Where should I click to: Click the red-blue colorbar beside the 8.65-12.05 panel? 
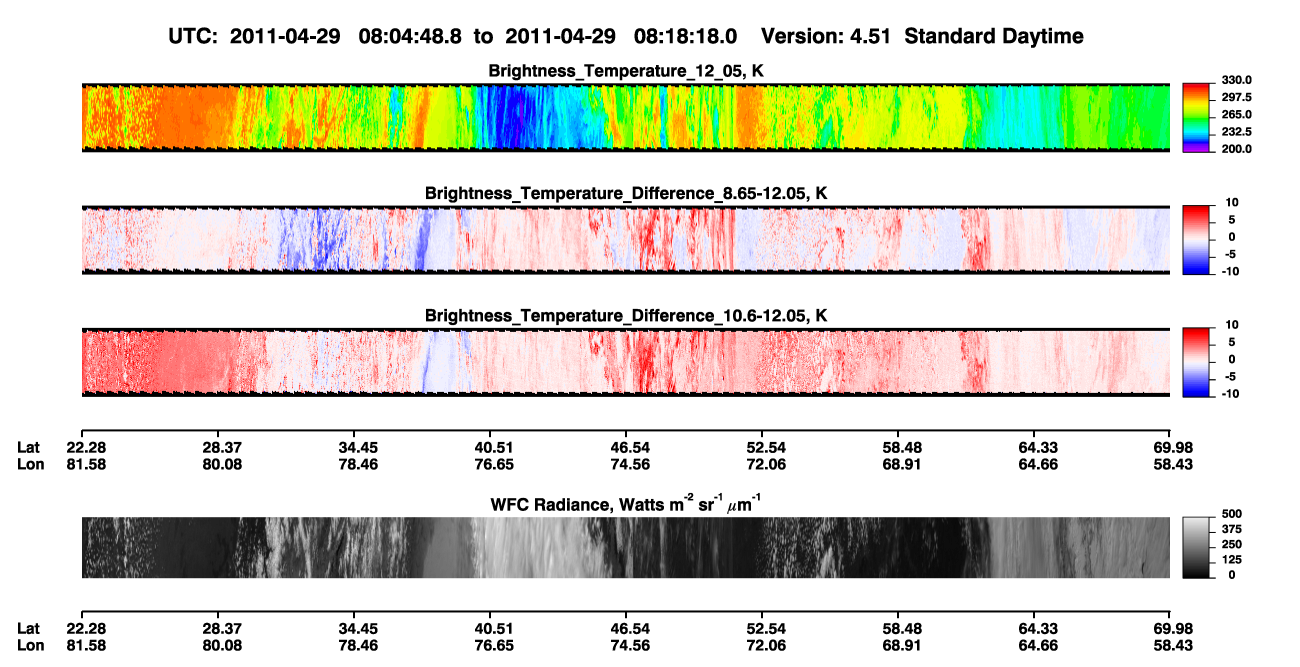tap(1196, 240)
